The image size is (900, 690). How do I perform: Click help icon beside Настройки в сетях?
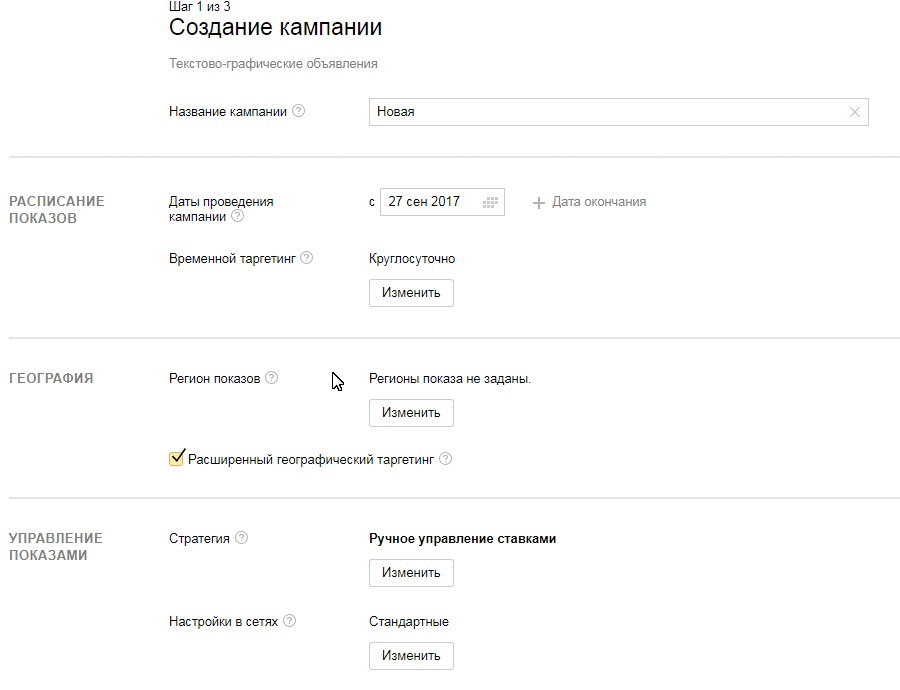coord(289,620)
